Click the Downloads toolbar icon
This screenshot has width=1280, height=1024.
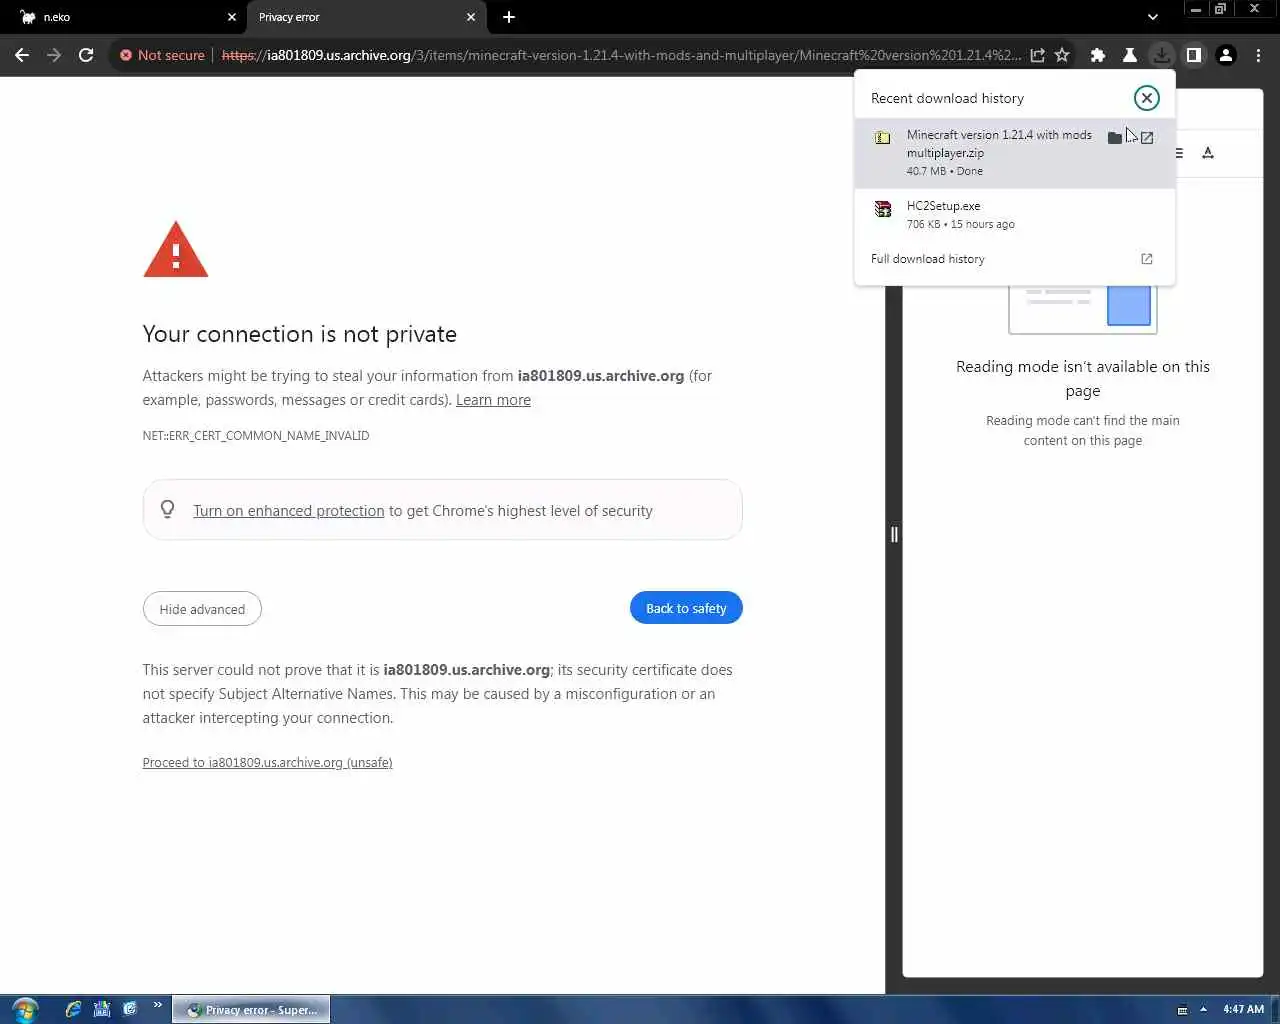(x=1162, y=55)
